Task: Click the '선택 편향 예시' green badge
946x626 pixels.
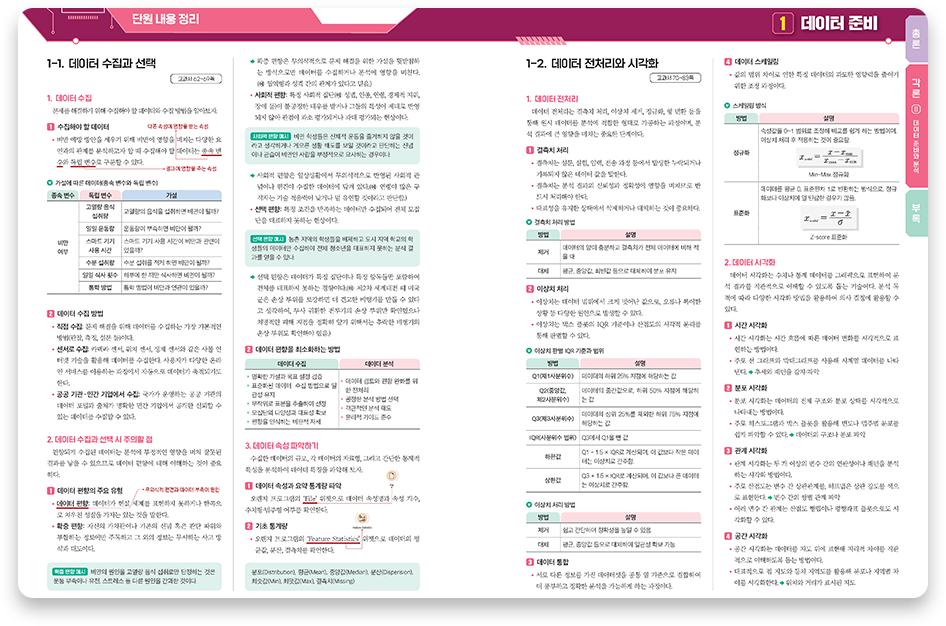Action: 268,239
